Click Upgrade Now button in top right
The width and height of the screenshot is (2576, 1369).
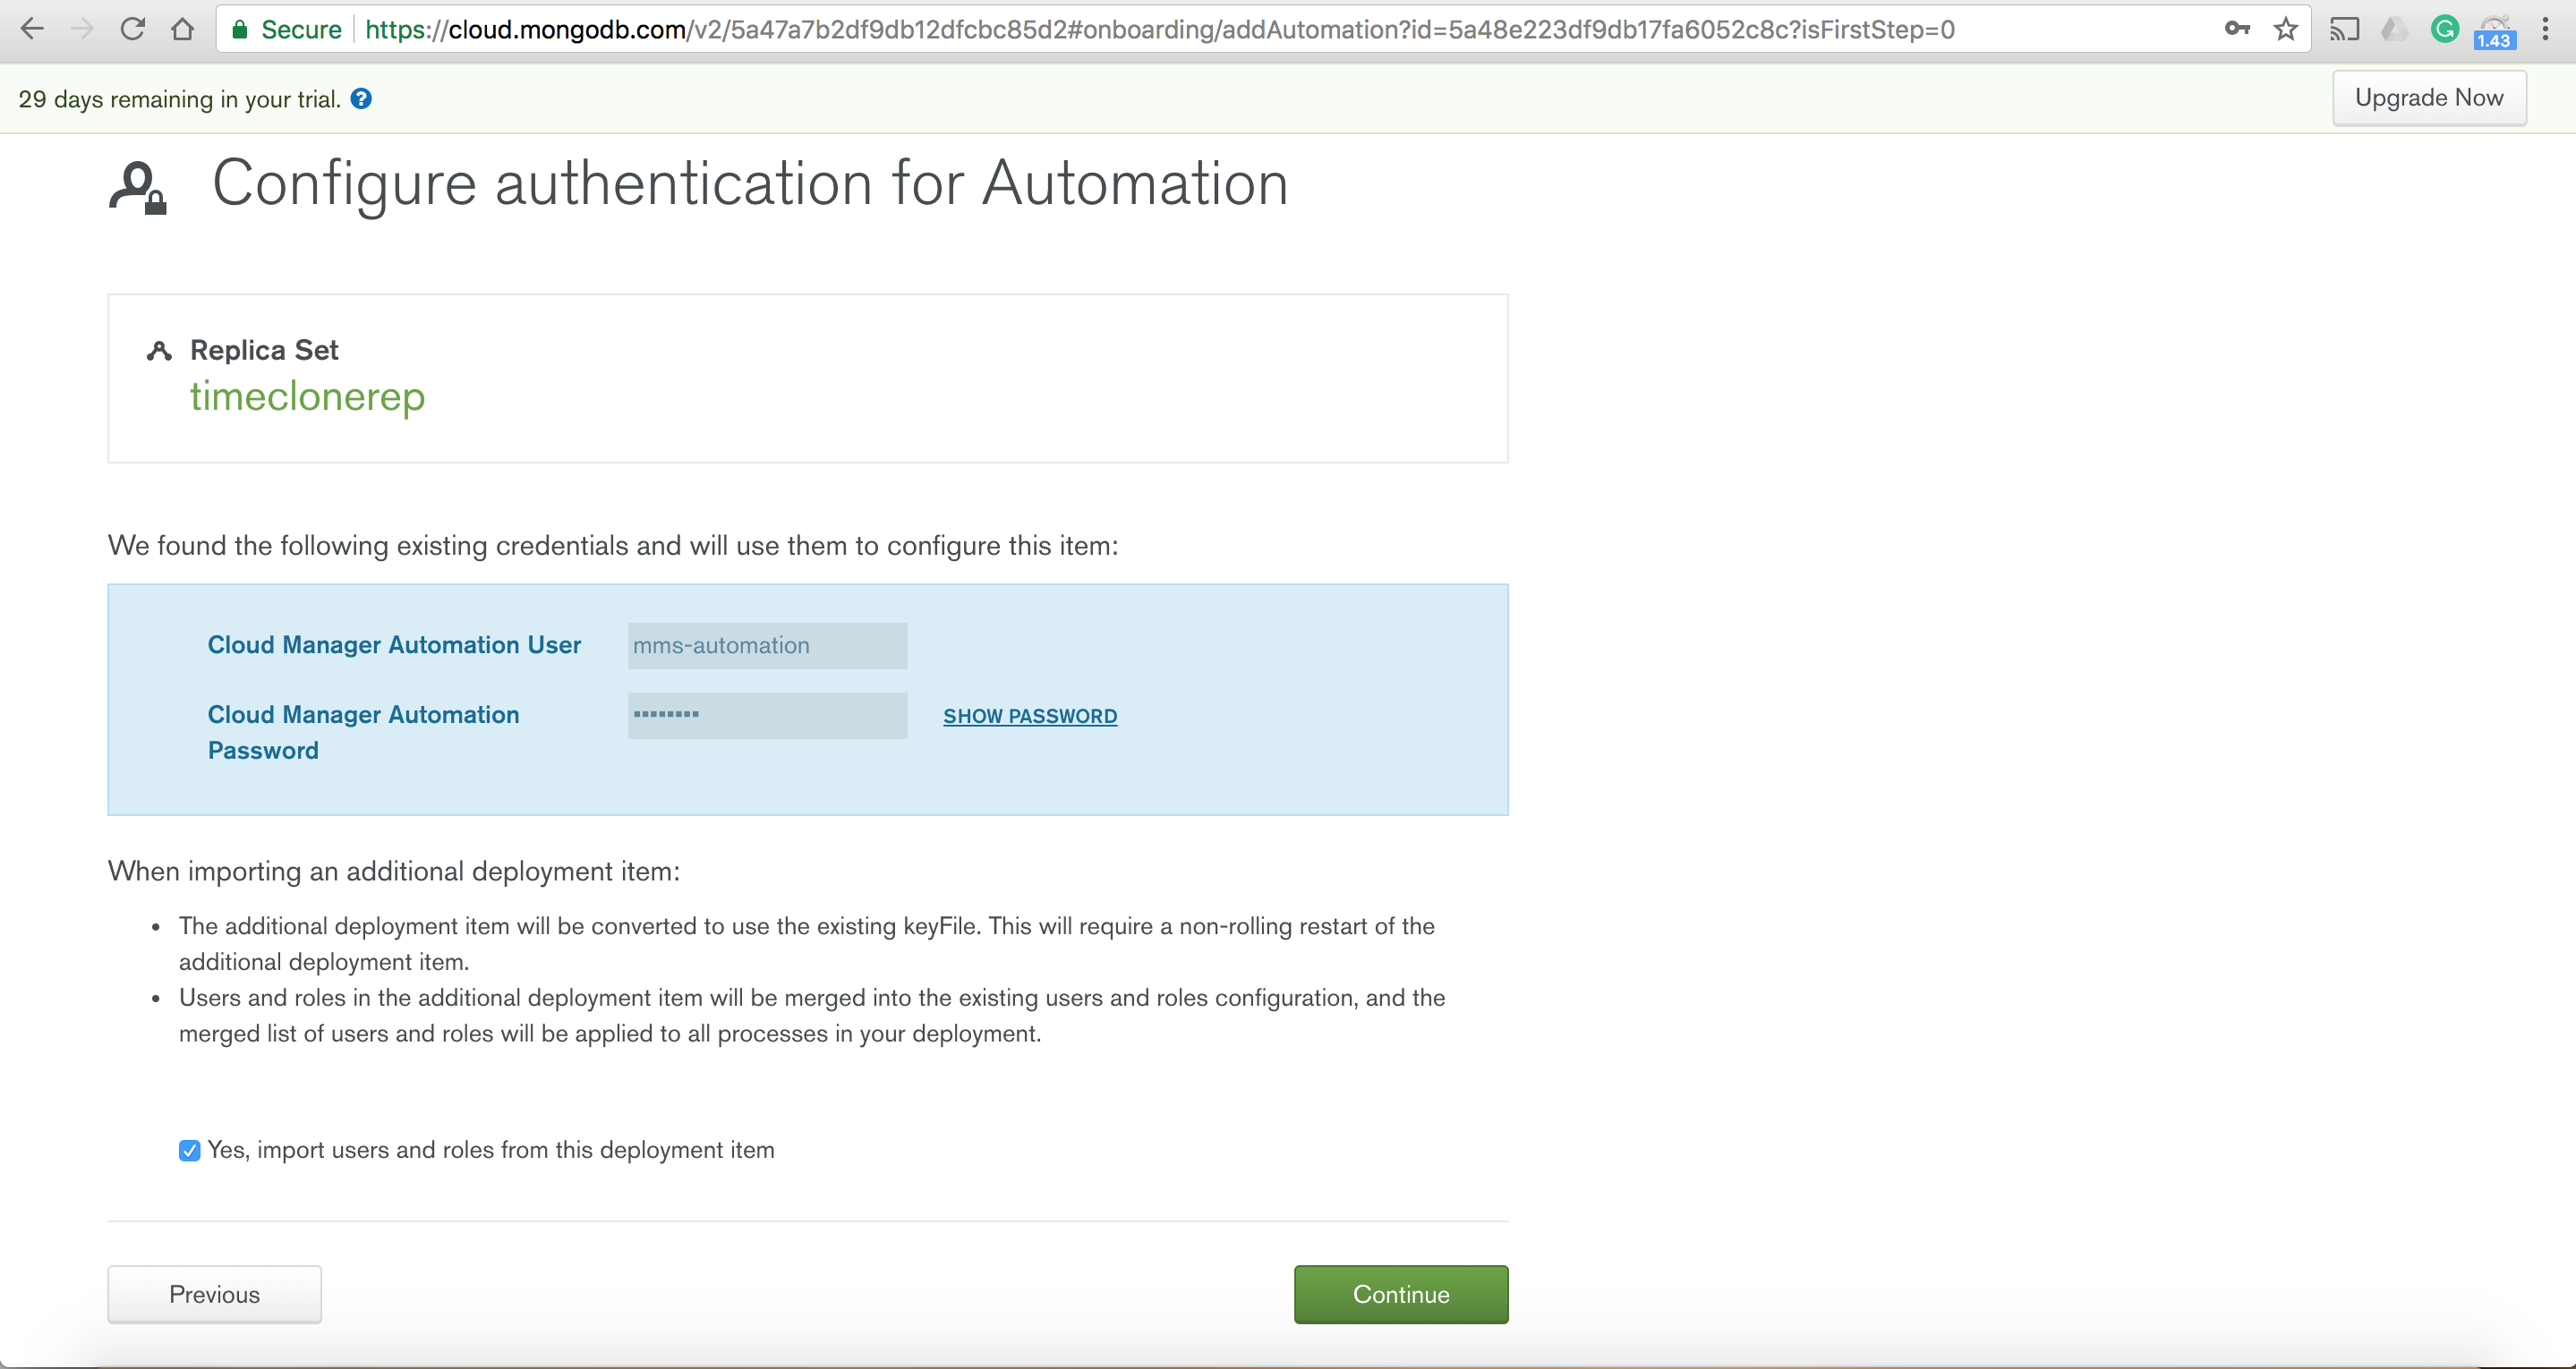pos(2427,97)
